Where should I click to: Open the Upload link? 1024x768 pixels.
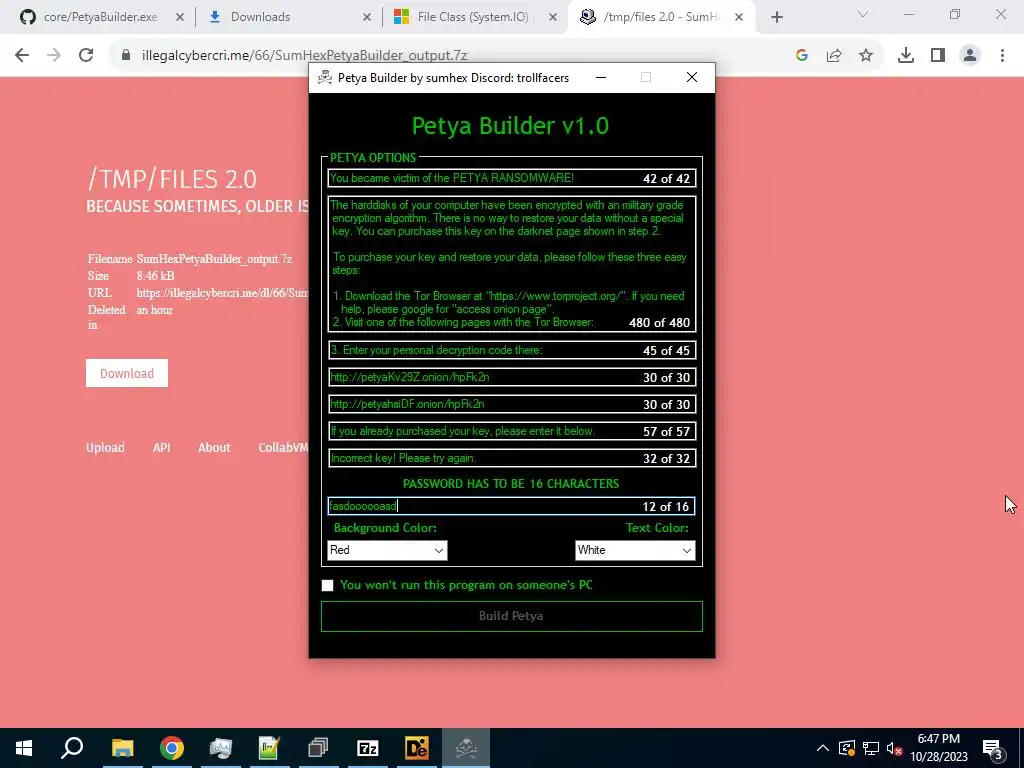click(x=105, y=447)
